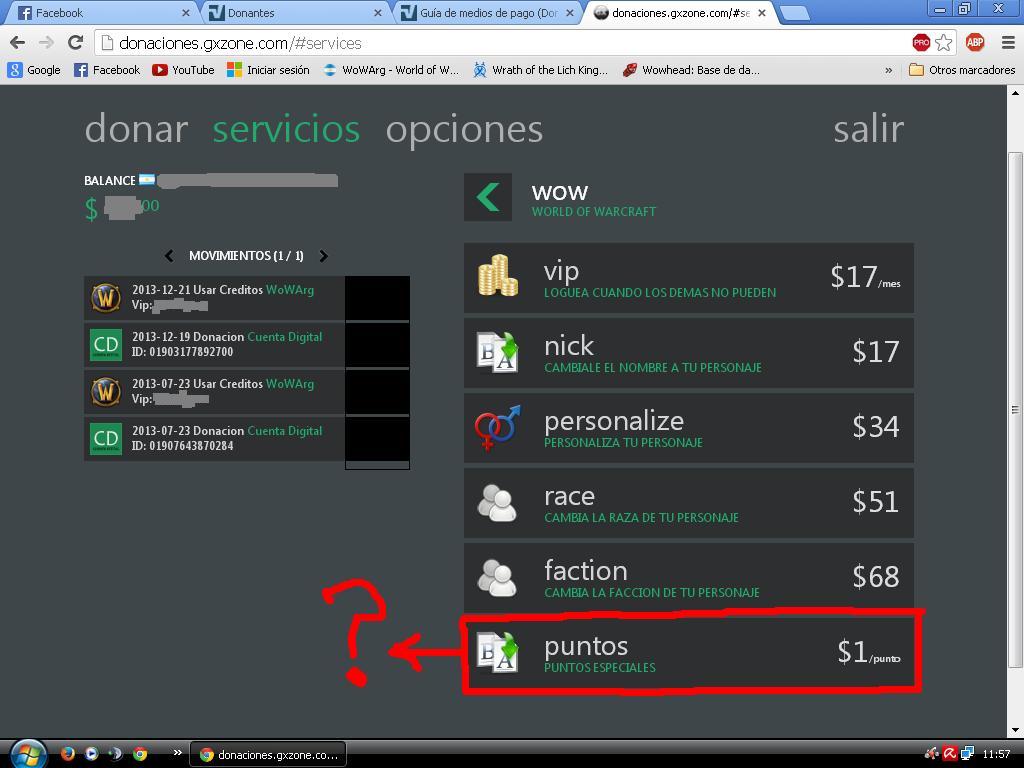Expand the bookmarks overflow chevron

[x=889, y=71]
